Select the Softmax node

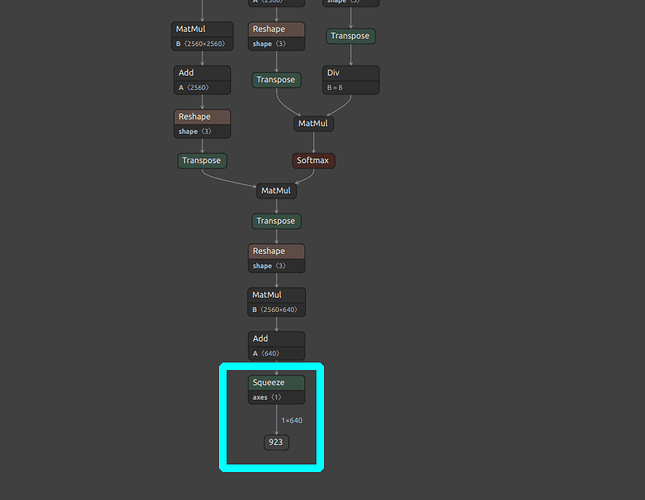(x=313, y=160)
